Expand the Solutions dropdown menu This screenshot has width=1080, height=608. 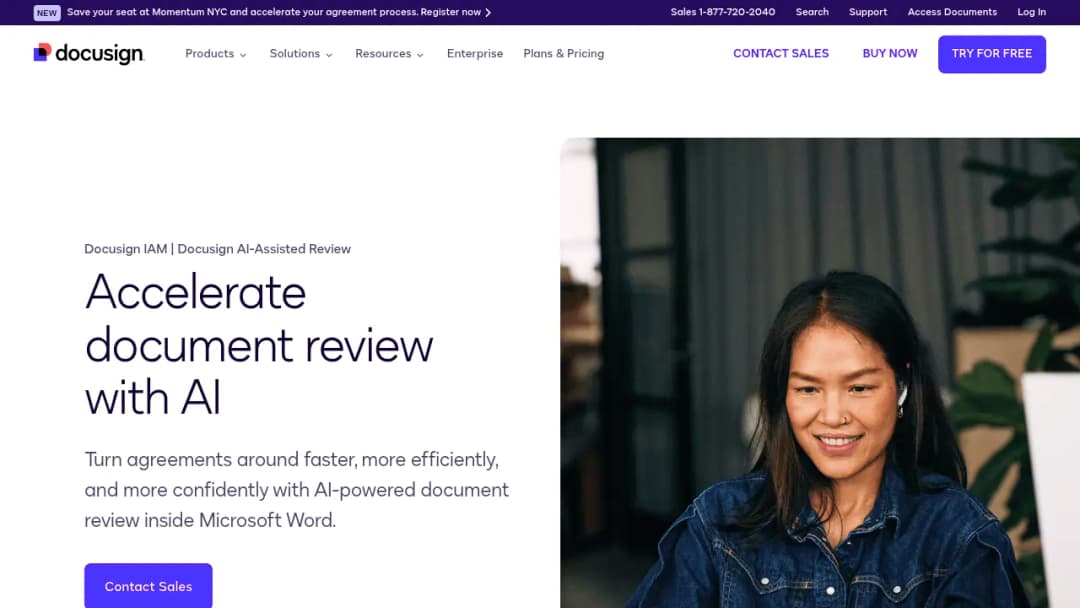click(301, 54)
